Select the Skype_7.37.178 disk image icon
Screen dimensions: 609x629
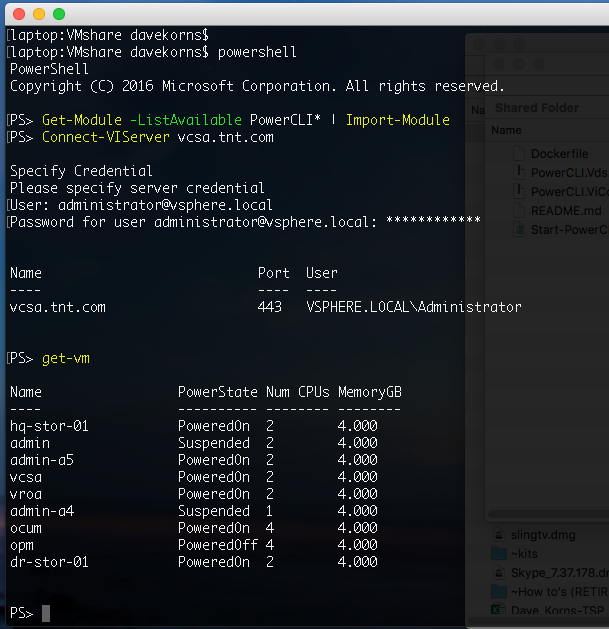coord(499,571)
